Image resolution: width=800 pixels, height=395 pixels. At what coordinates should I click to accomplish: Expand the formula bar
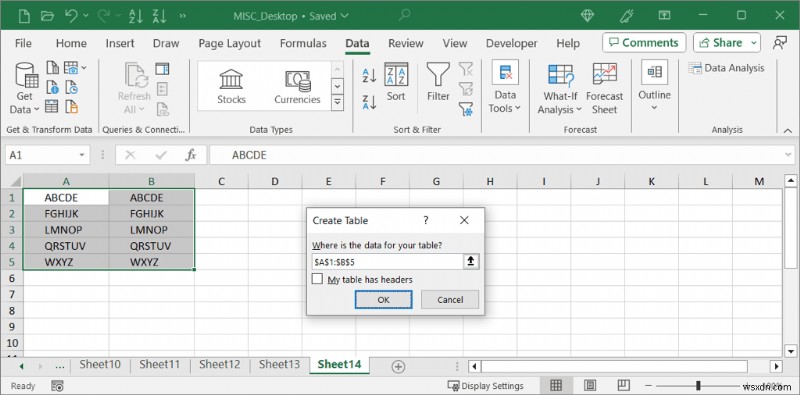point(789,155)
